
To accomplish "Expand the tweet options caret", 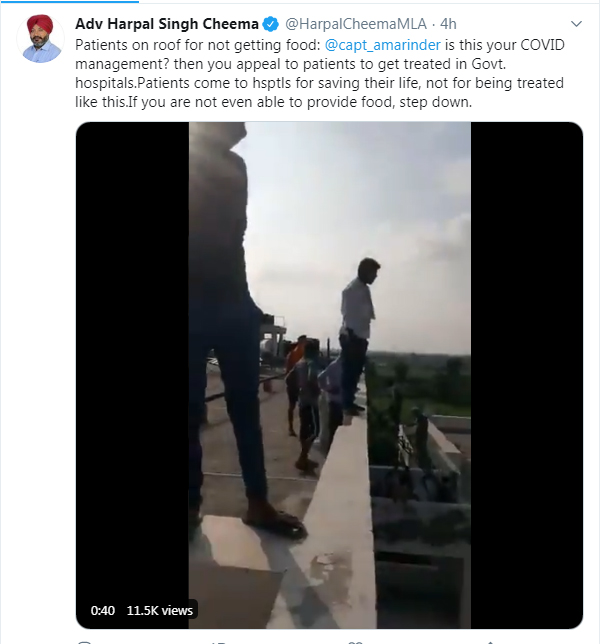I will 575,23.
